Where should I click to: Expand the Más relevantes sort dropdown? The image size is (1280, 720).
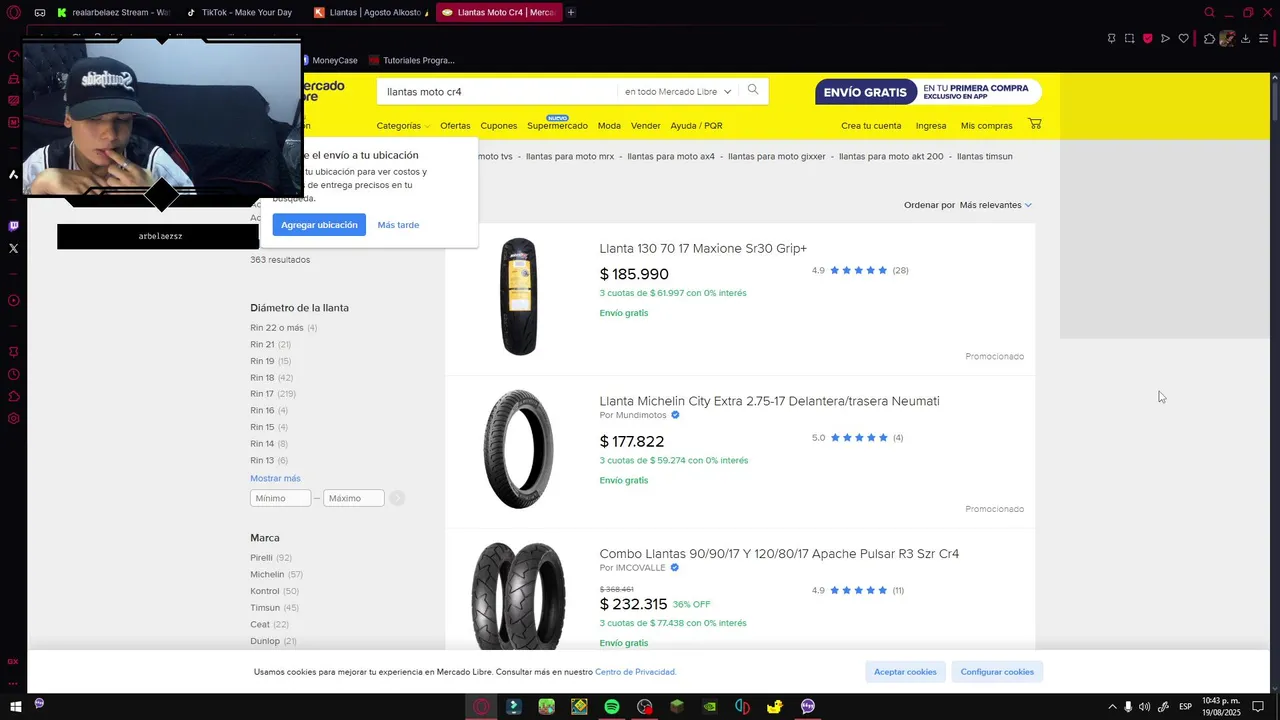pyautogui.click(x=995, y=205)
